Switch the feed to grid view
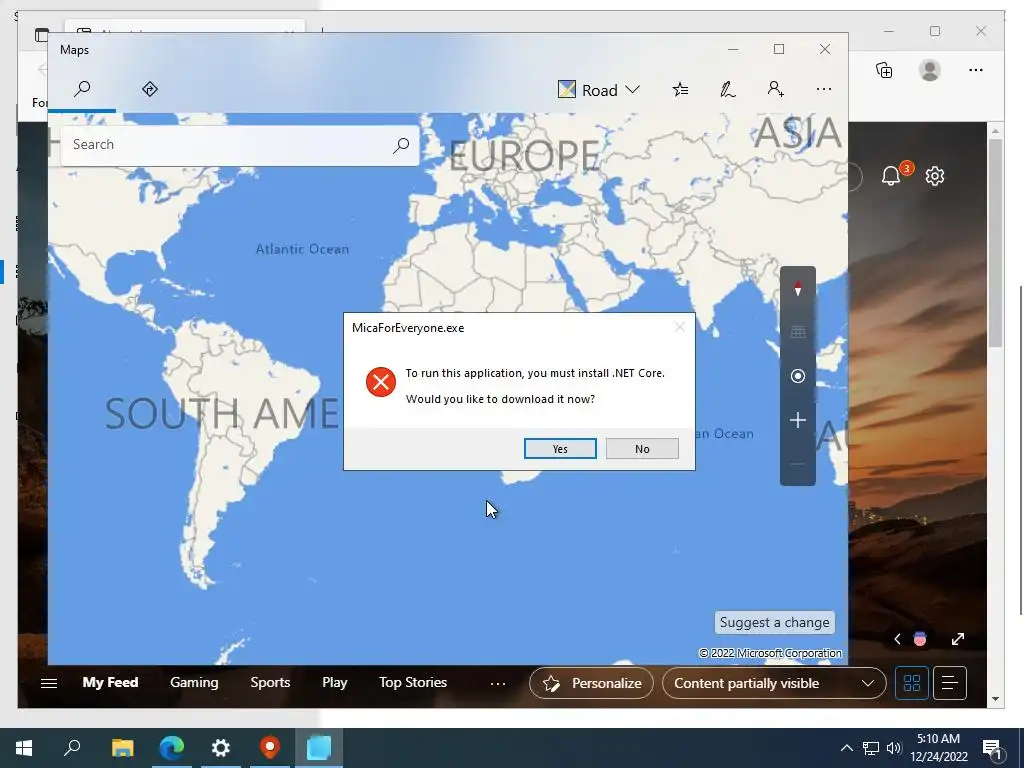Viewport: 1024px width, 768px height. [x=912, y=683]
